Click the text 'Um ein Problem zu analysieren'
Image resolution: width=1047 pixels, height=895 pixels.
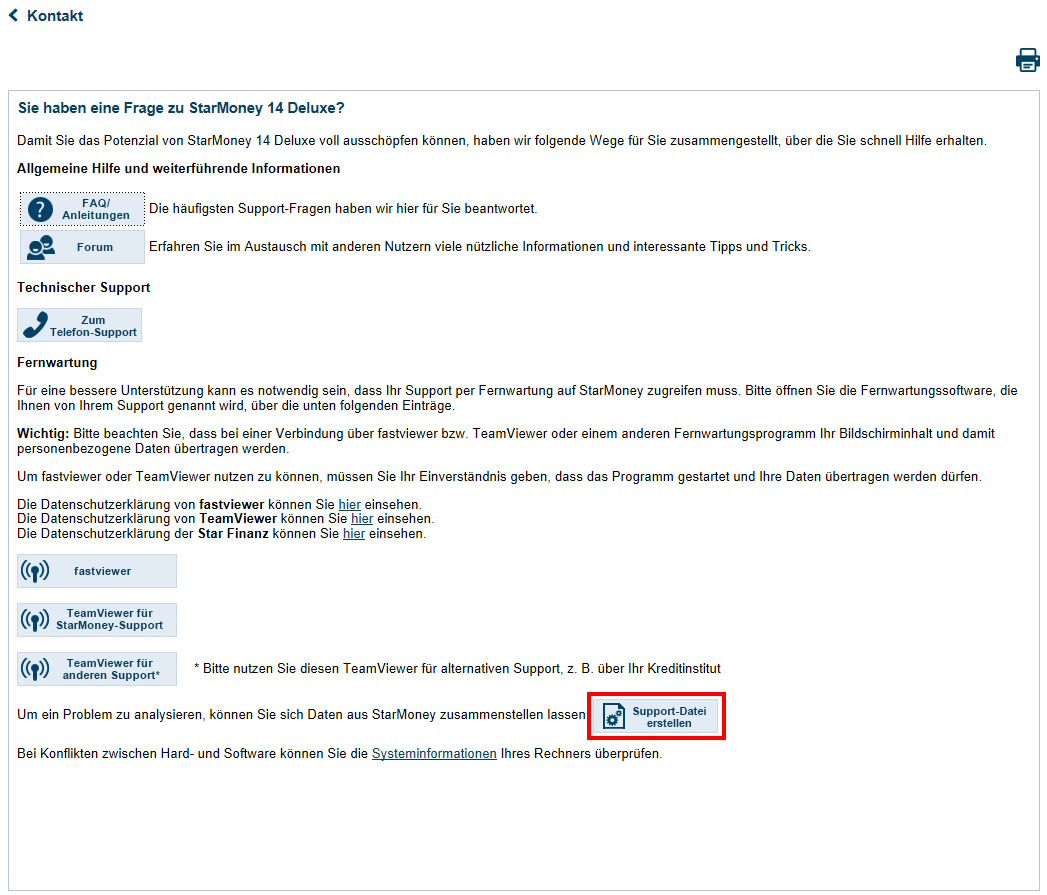(x=301, y=715)
